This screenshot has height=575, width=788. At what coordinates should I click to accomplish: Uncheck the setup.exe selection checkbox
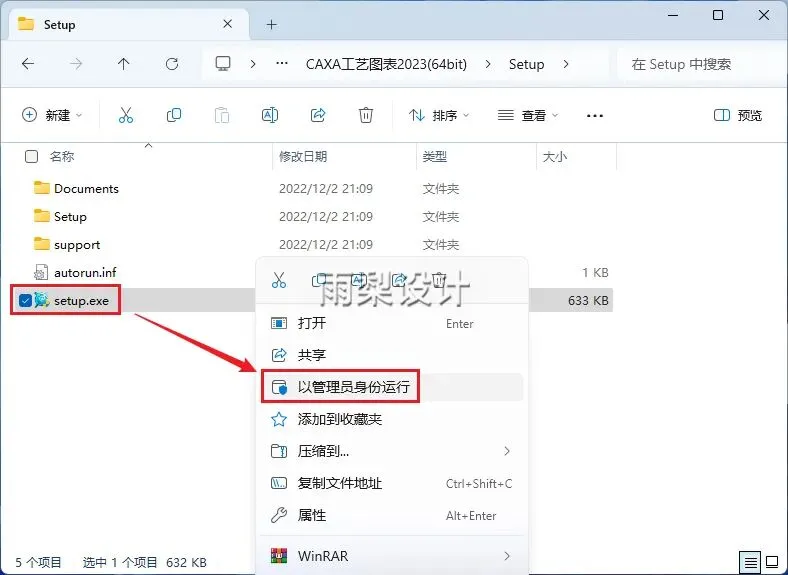pos(25,301)
